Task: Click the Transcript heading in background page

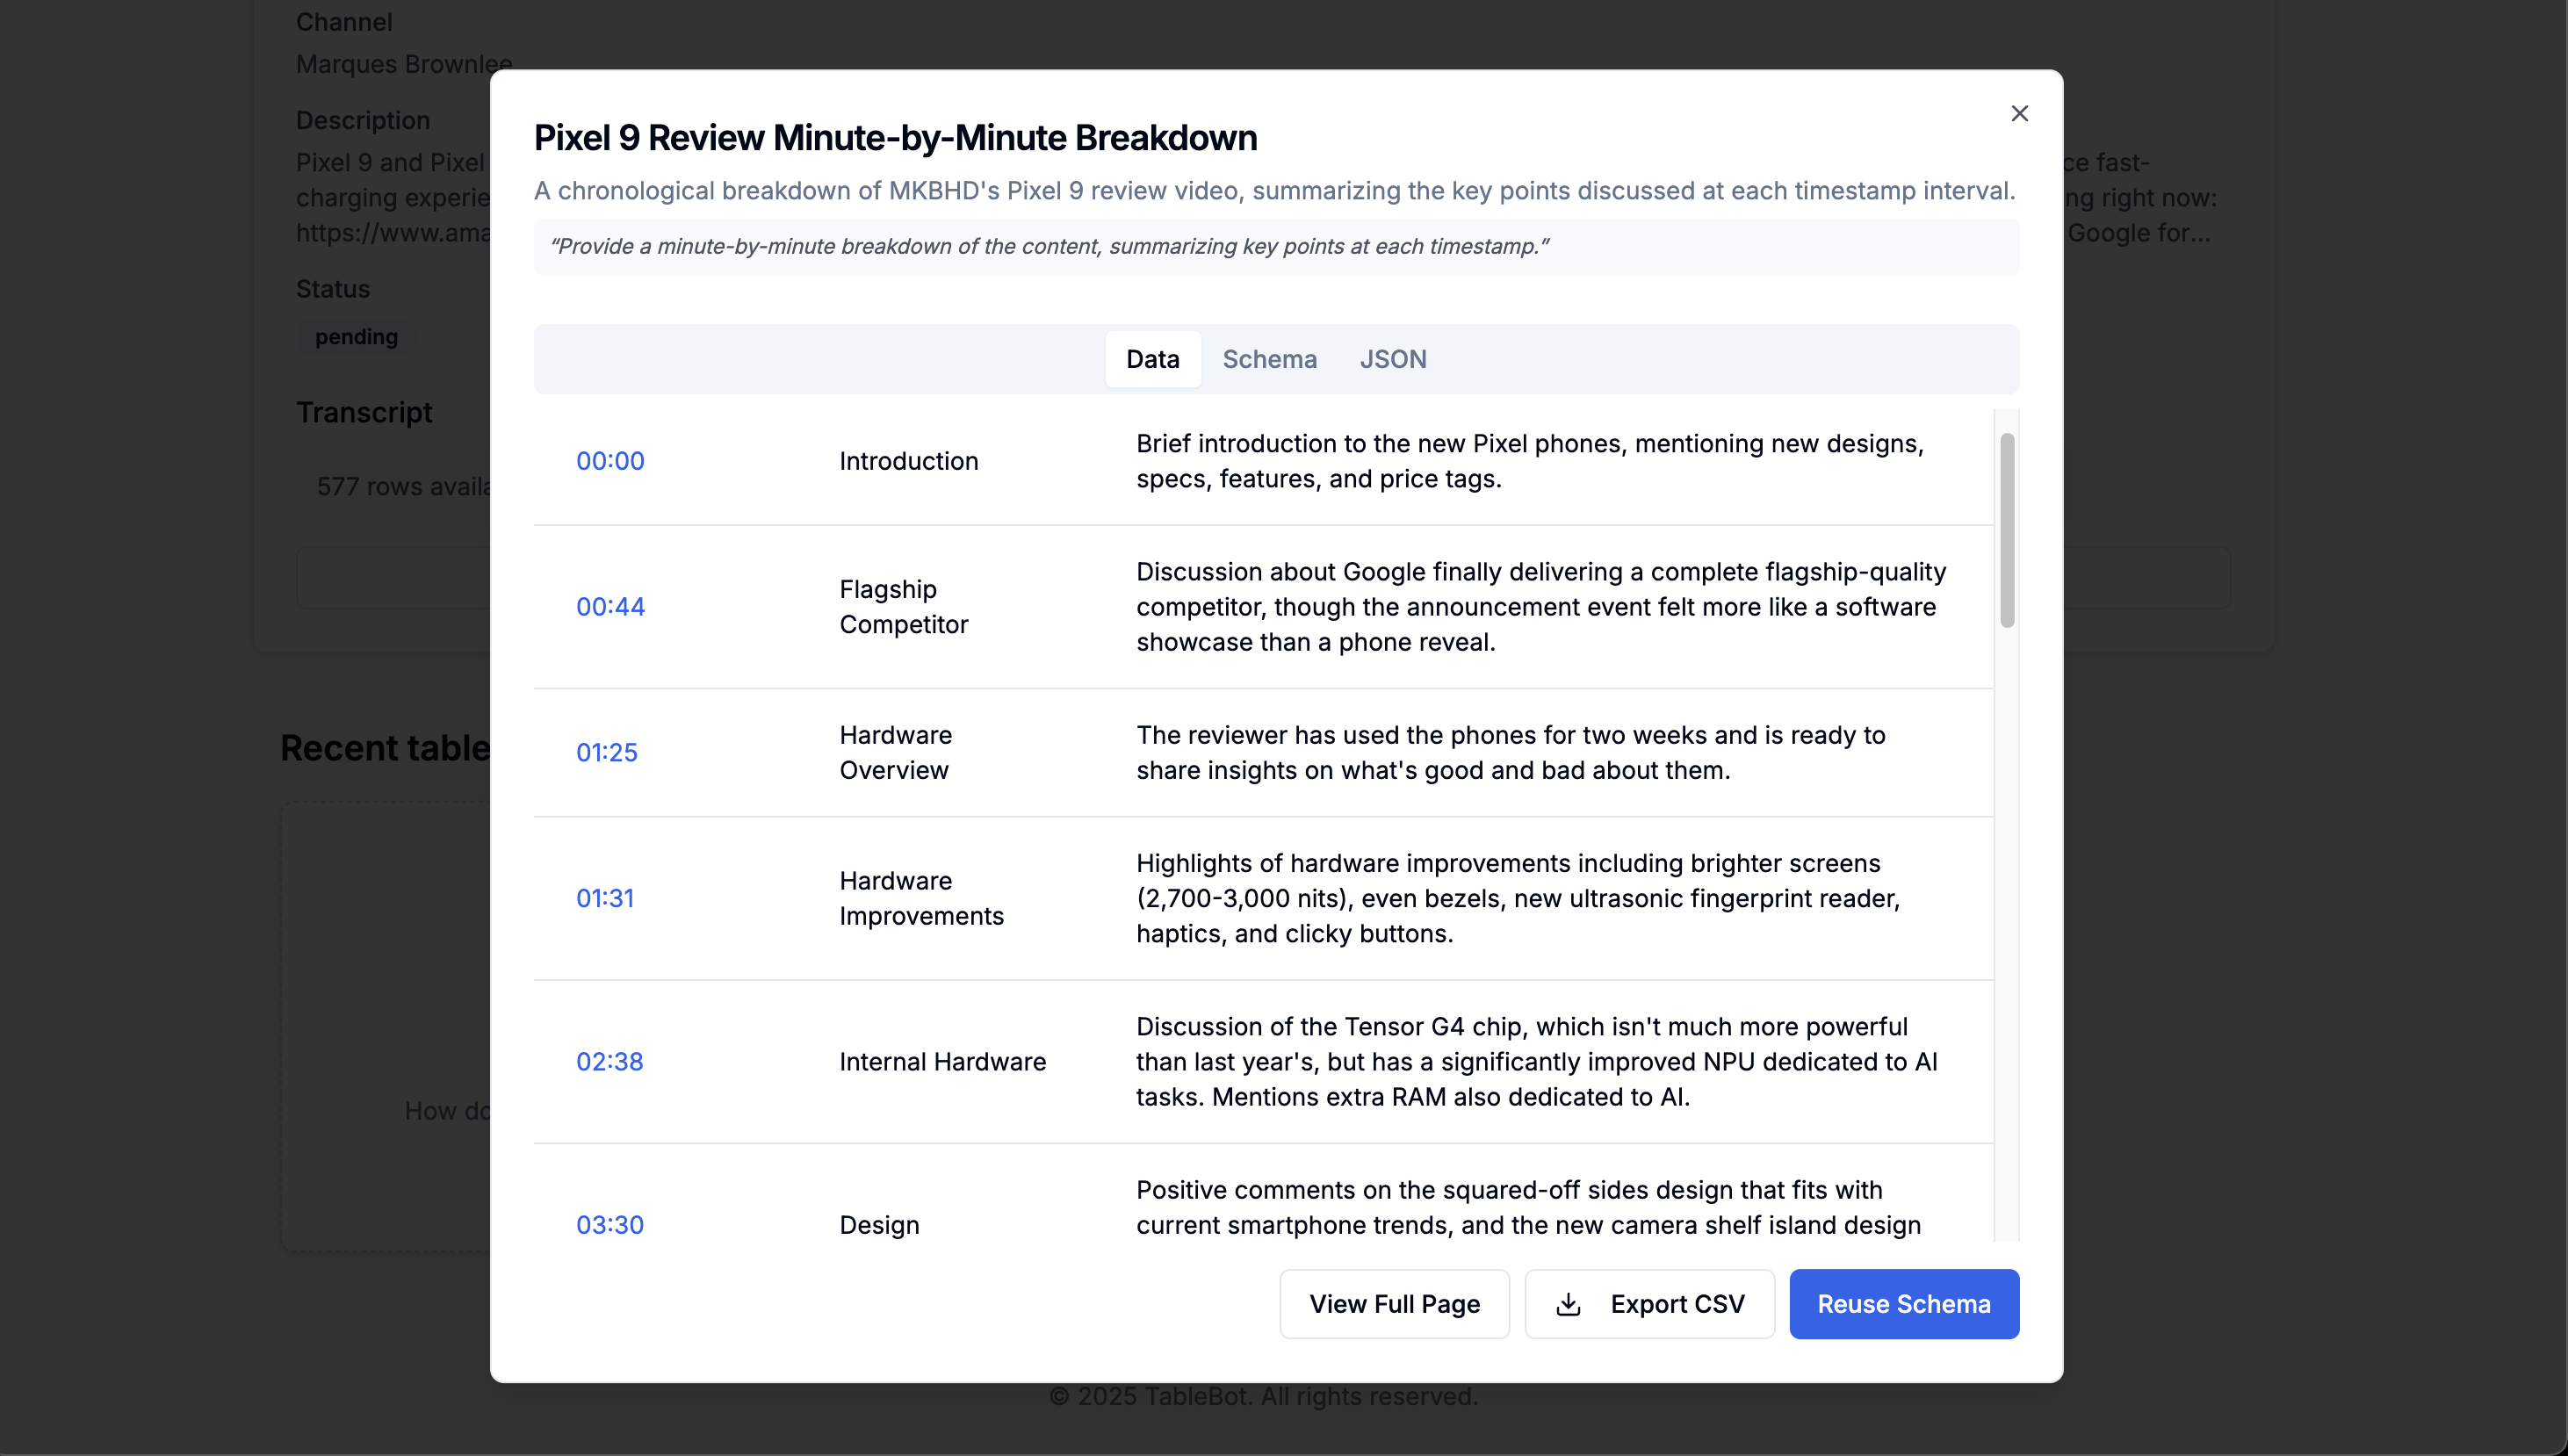Action: pos(364,413)
